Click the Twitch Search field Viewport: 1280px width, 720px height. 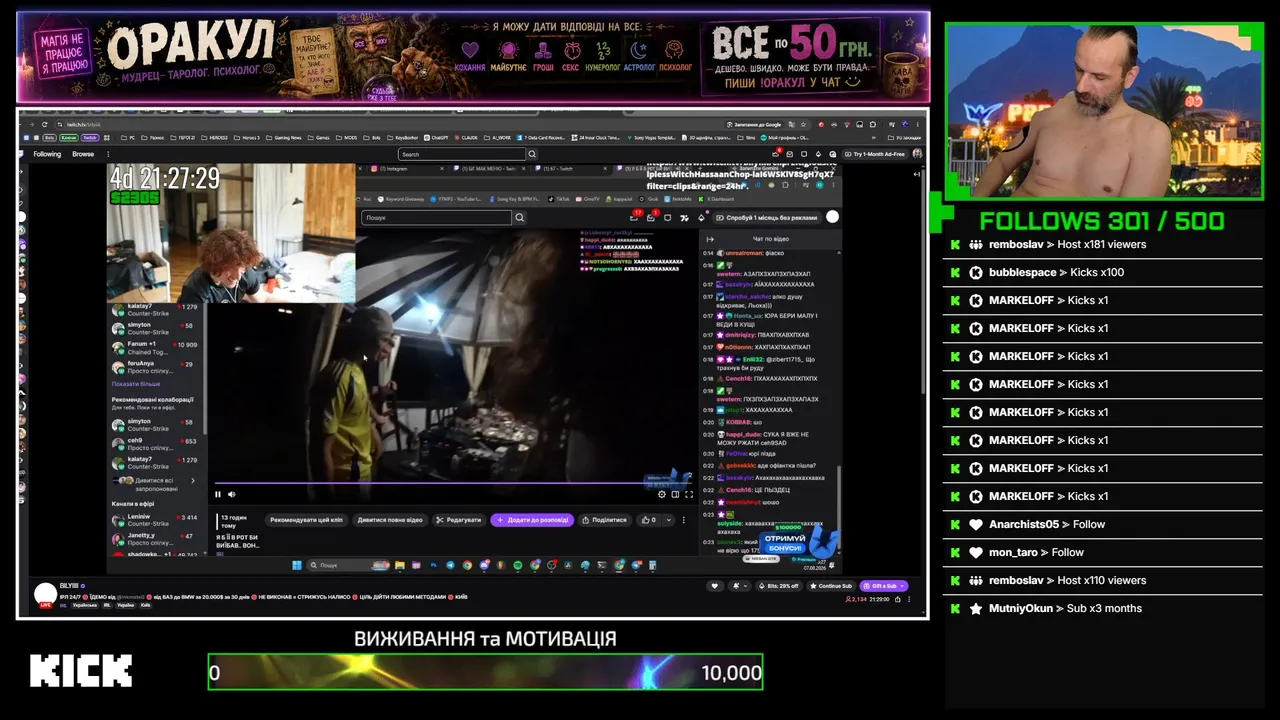tap(461, 154)
